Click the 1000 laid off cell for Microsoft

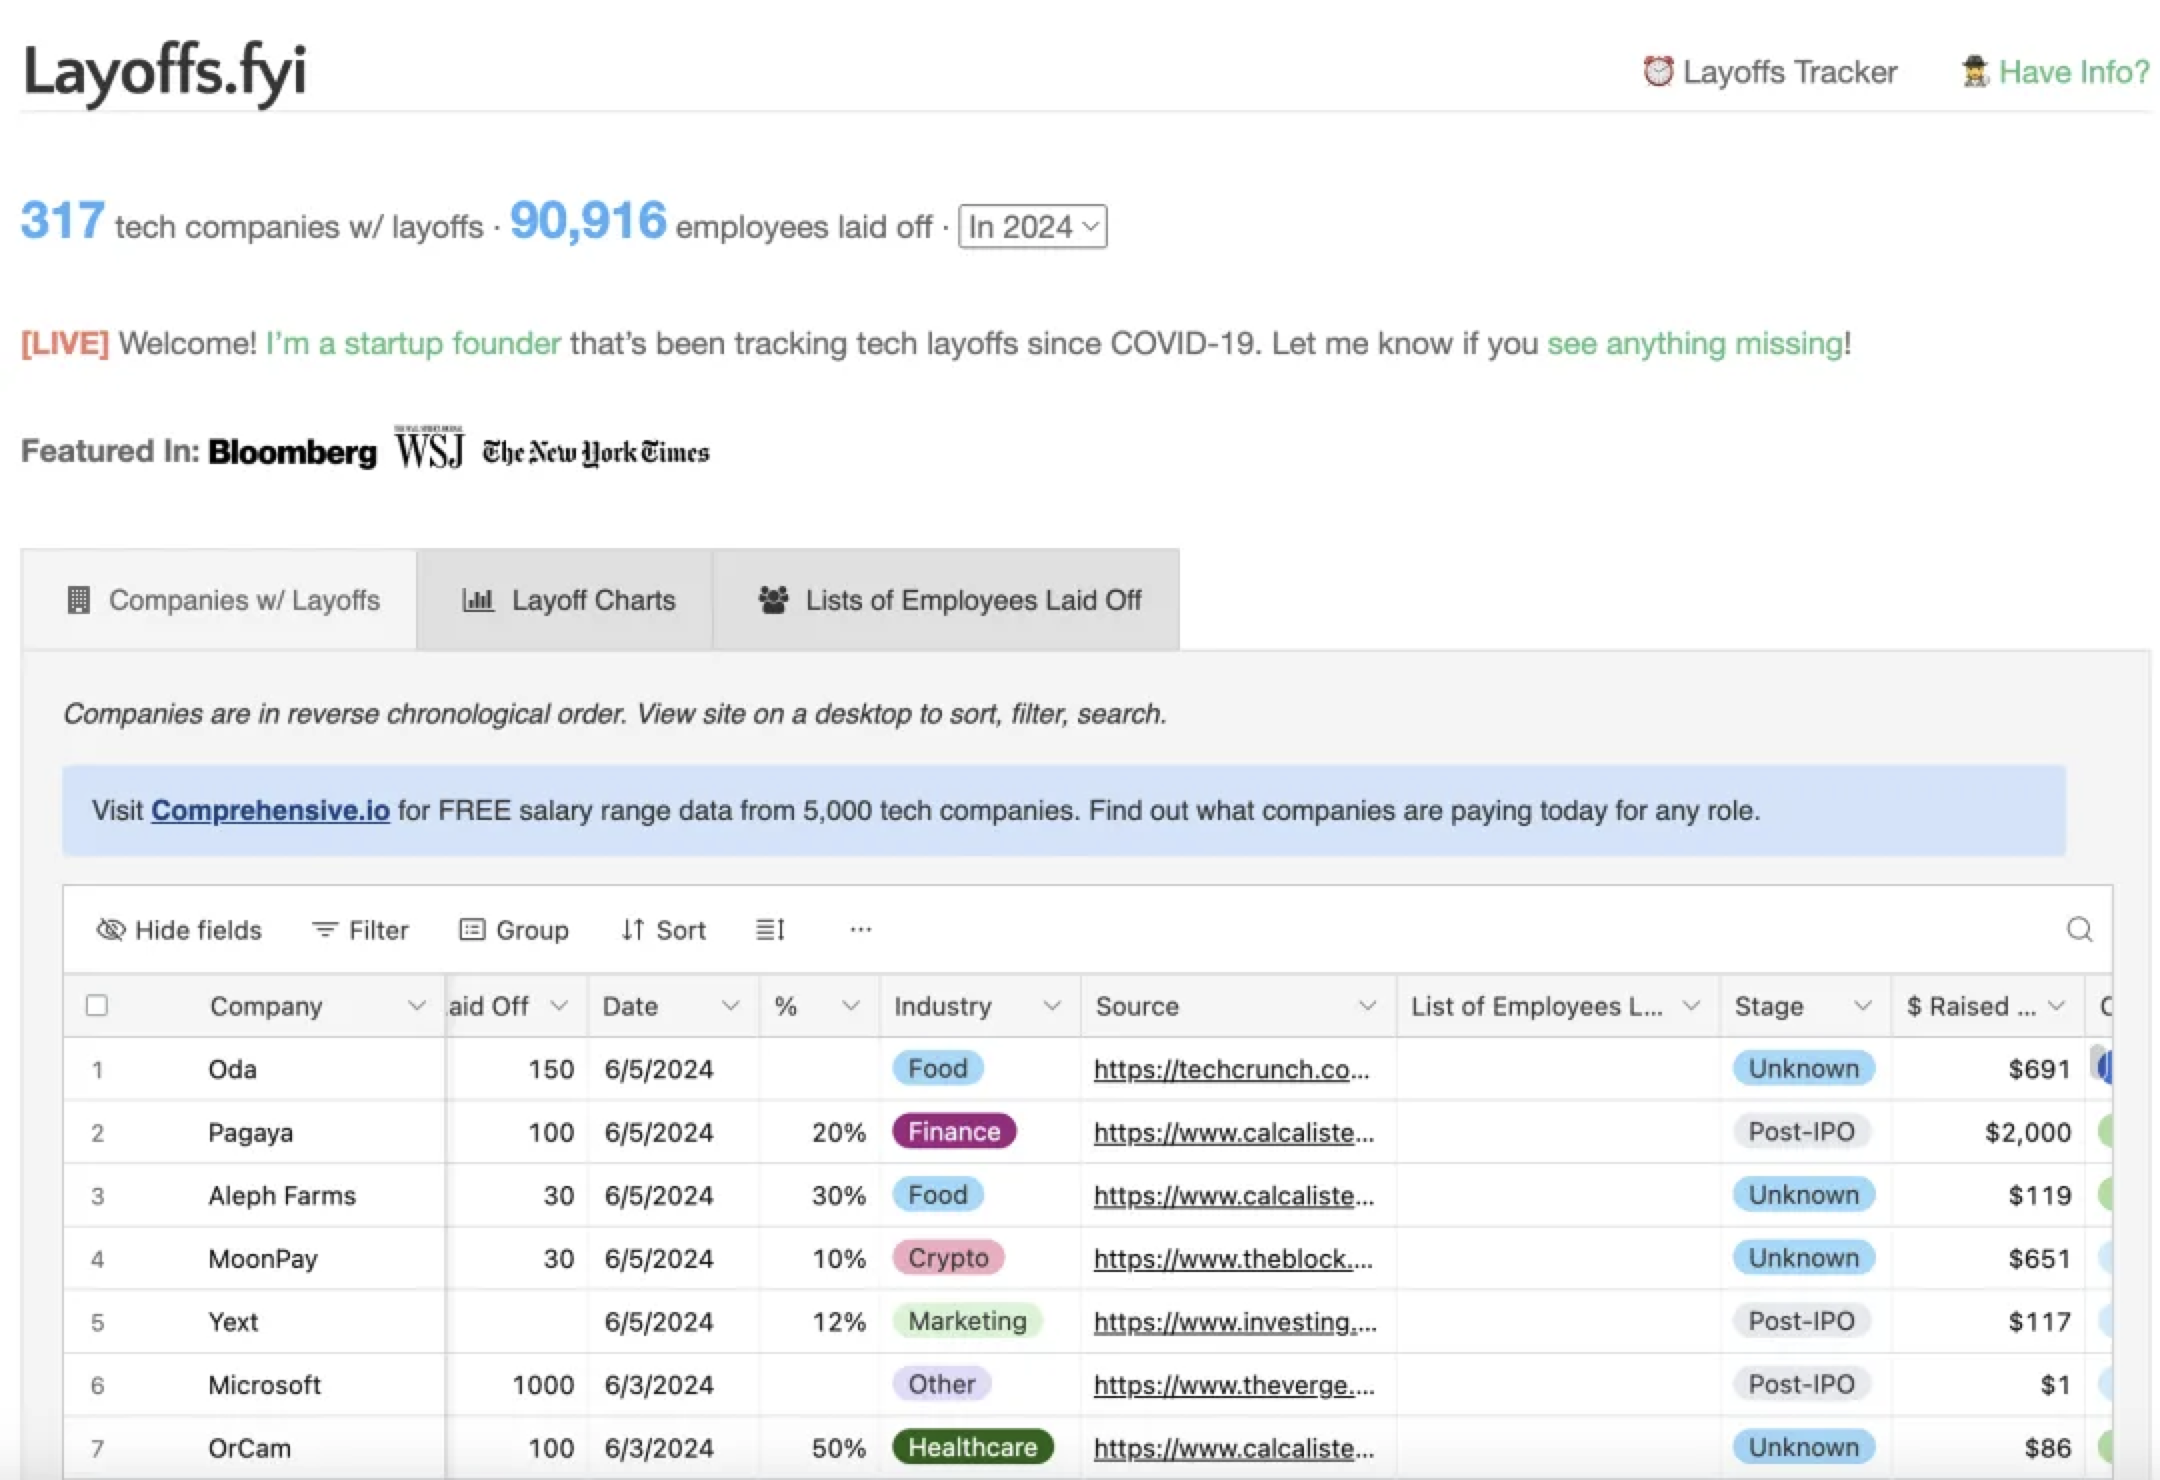(x=517, y=1385)
